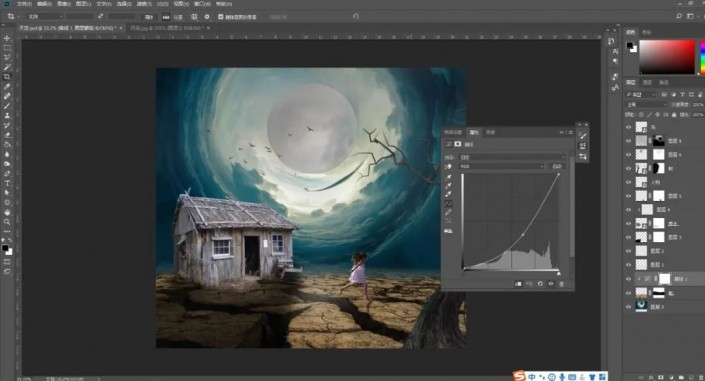Screen dimensions: 705x381
Task: Hide the 图层 0 layer
Action: (629, 306)
